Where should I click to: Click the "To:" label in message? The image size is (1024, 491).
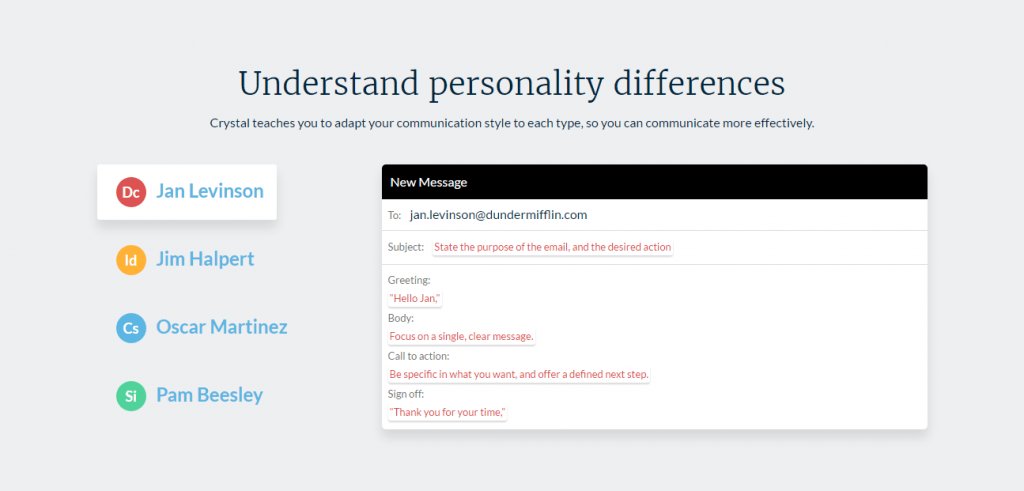(394, 216)
